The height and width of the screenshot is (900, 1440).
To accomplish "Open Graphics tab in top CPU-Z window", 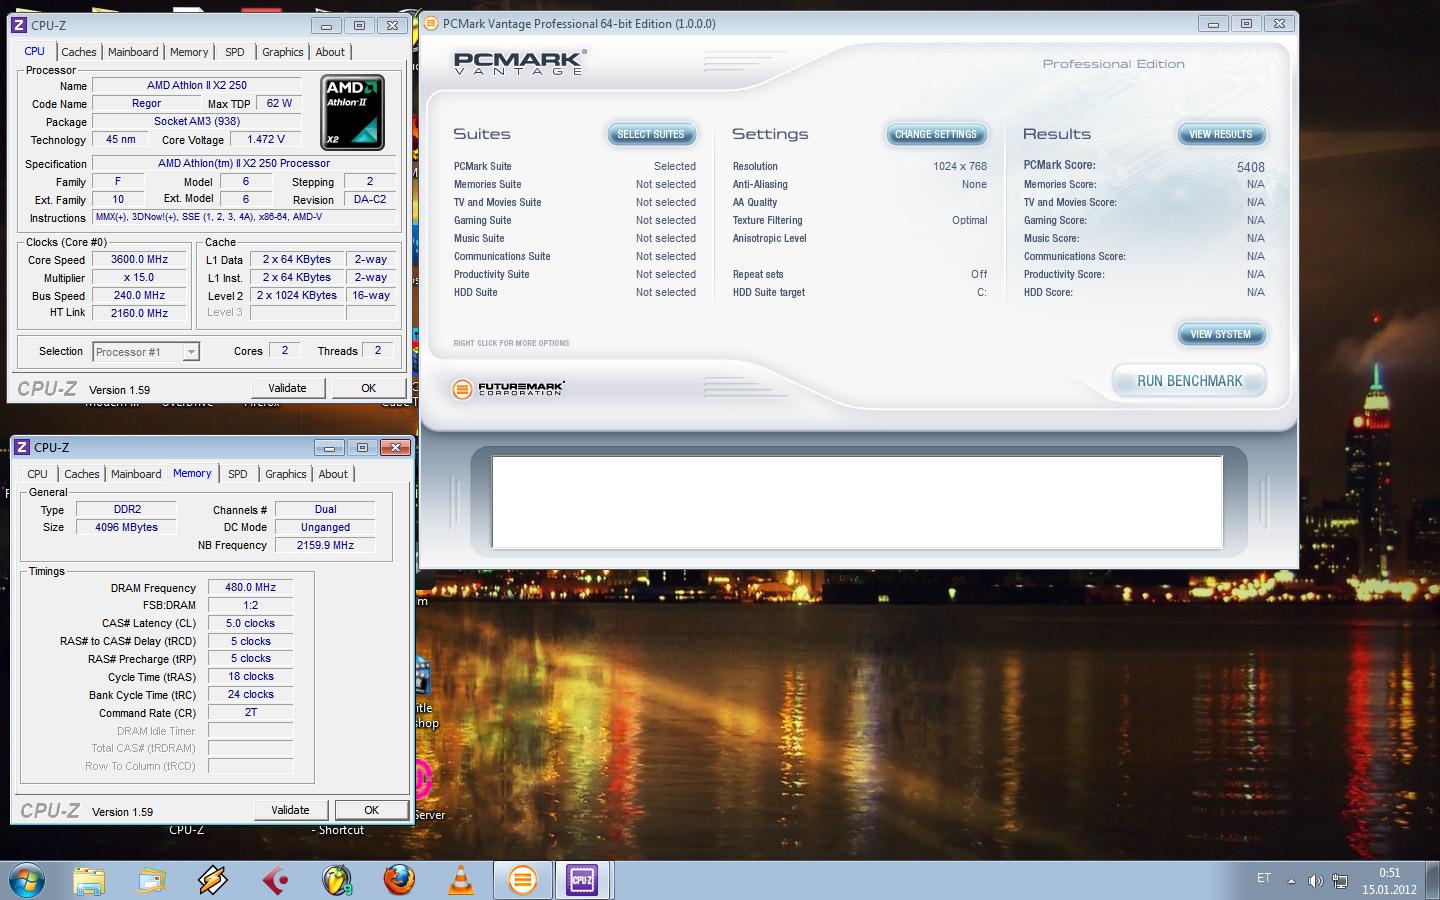I will point(283,52).
